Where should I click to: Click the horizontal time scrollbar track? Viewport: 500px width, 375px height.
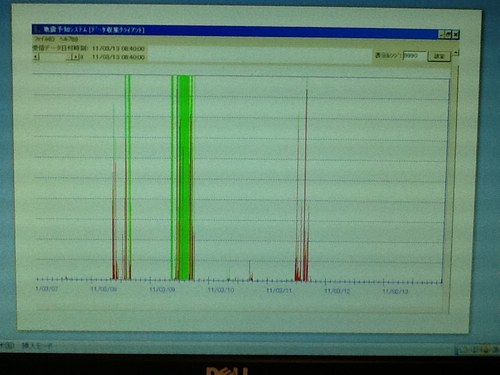(56, 57)
